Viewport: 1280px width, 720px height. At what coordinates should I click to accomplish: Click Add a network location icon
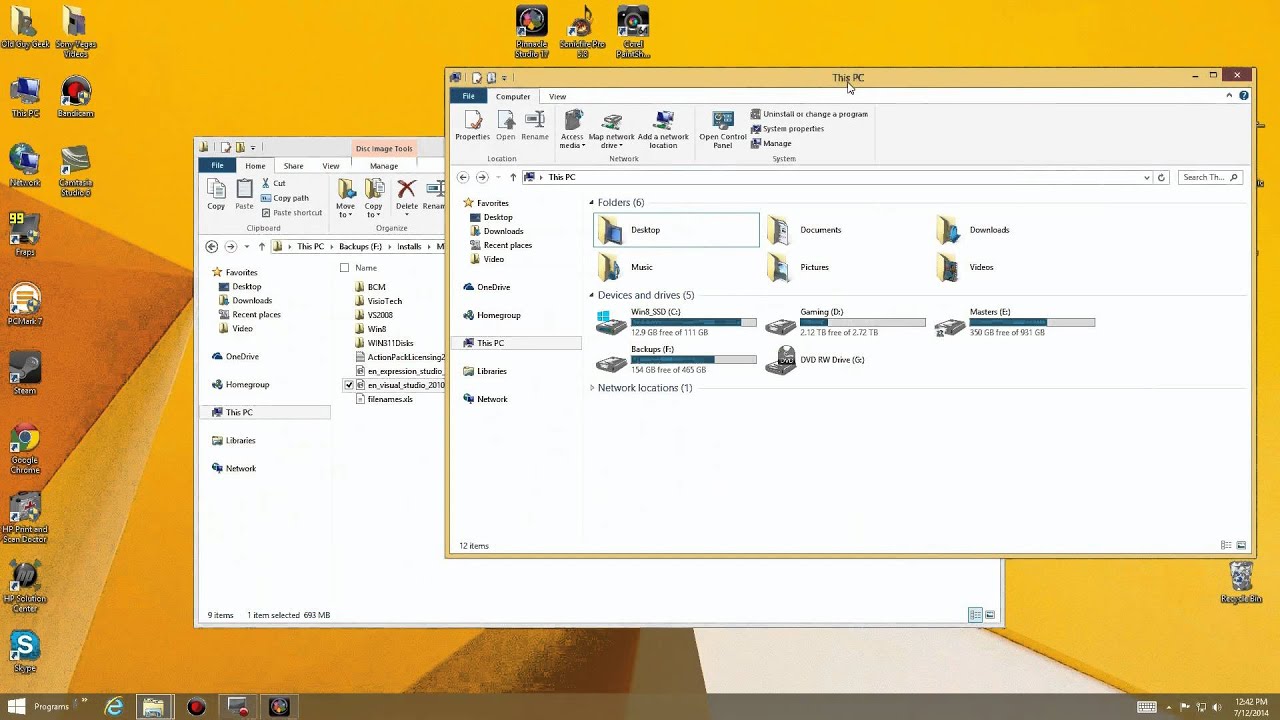coord(663,130)
